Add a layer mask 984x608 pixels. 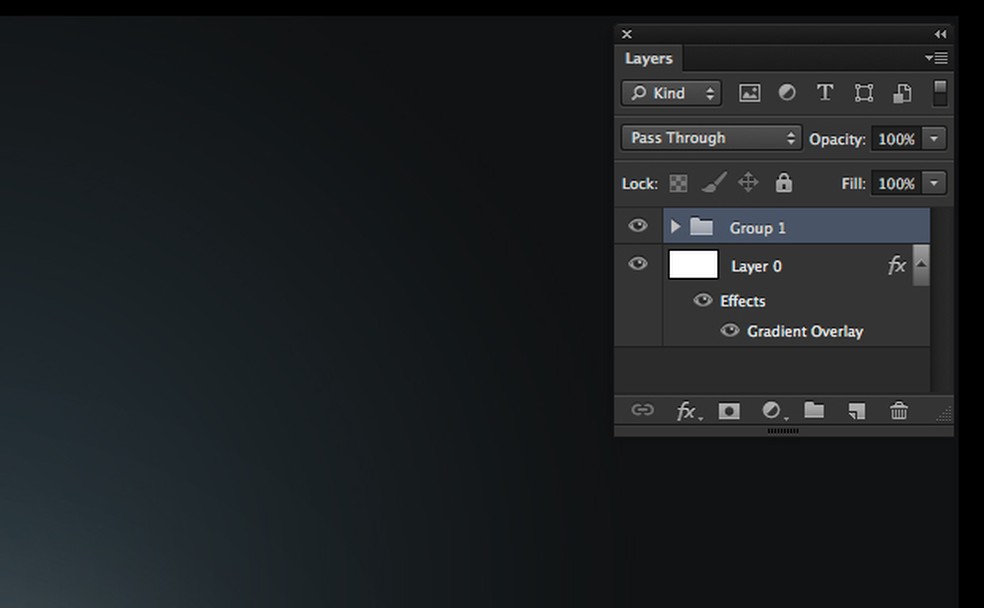(x=729, y=411)
